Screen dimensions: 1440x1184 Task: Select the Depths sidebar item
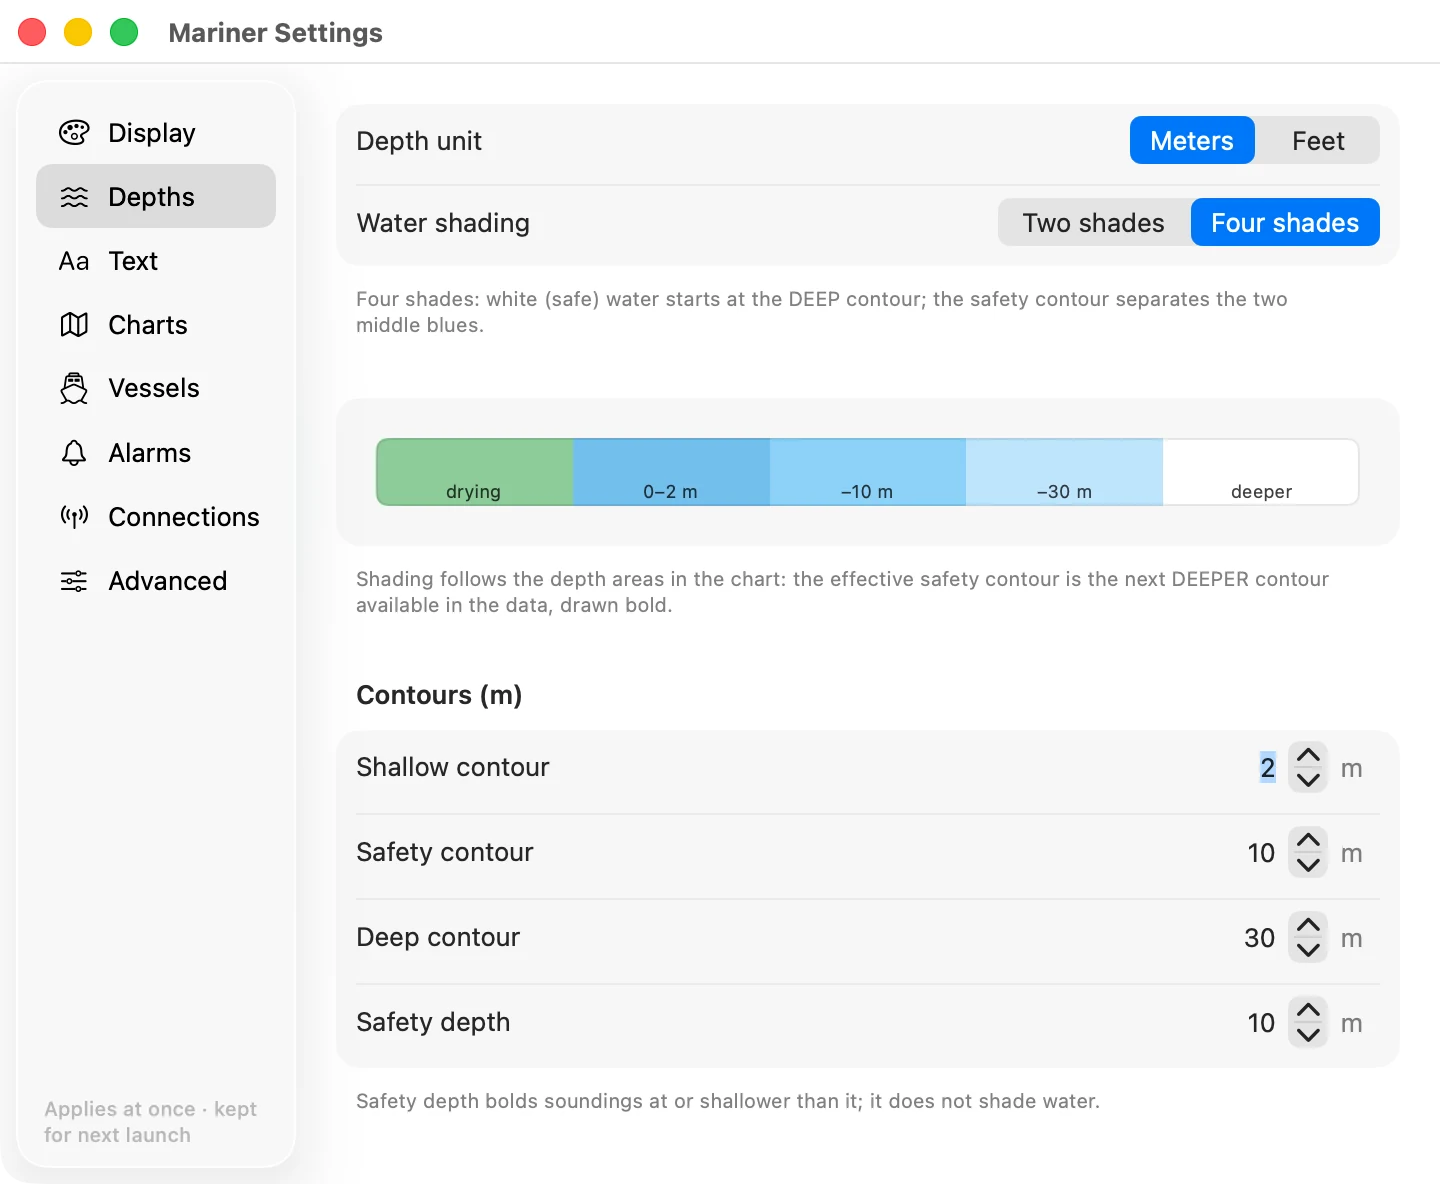pyautogui.click(x=156, y=197)
